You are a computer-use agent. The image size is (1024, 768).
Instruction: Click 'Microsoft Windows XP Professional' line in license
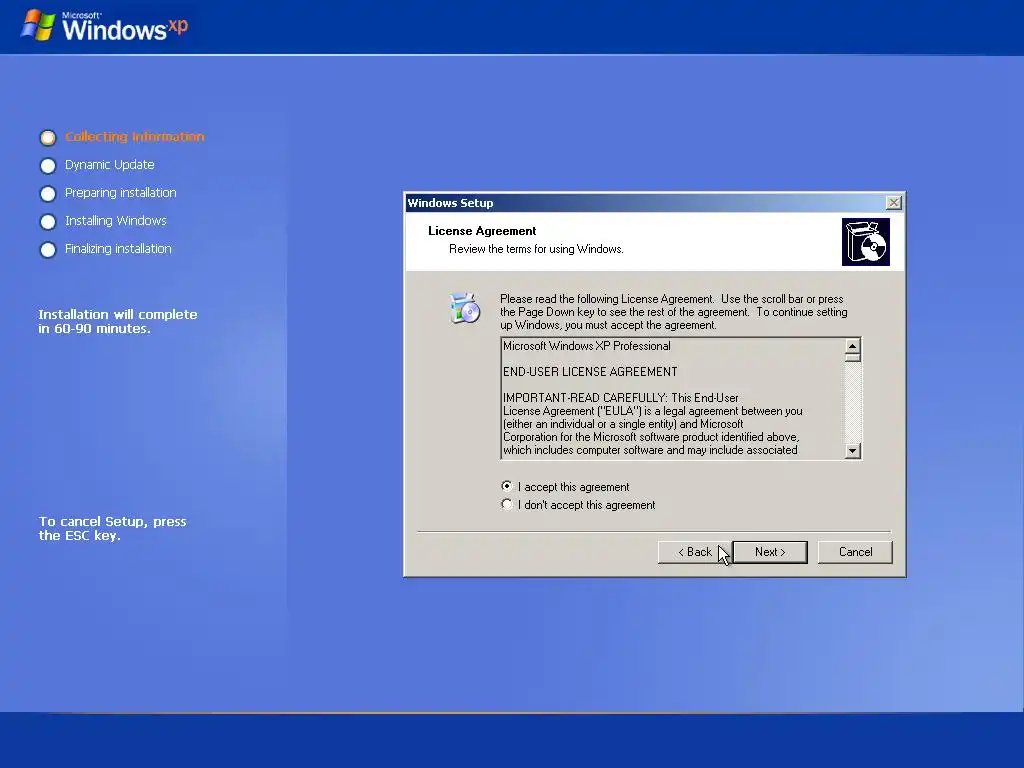(x=586, y=346)
